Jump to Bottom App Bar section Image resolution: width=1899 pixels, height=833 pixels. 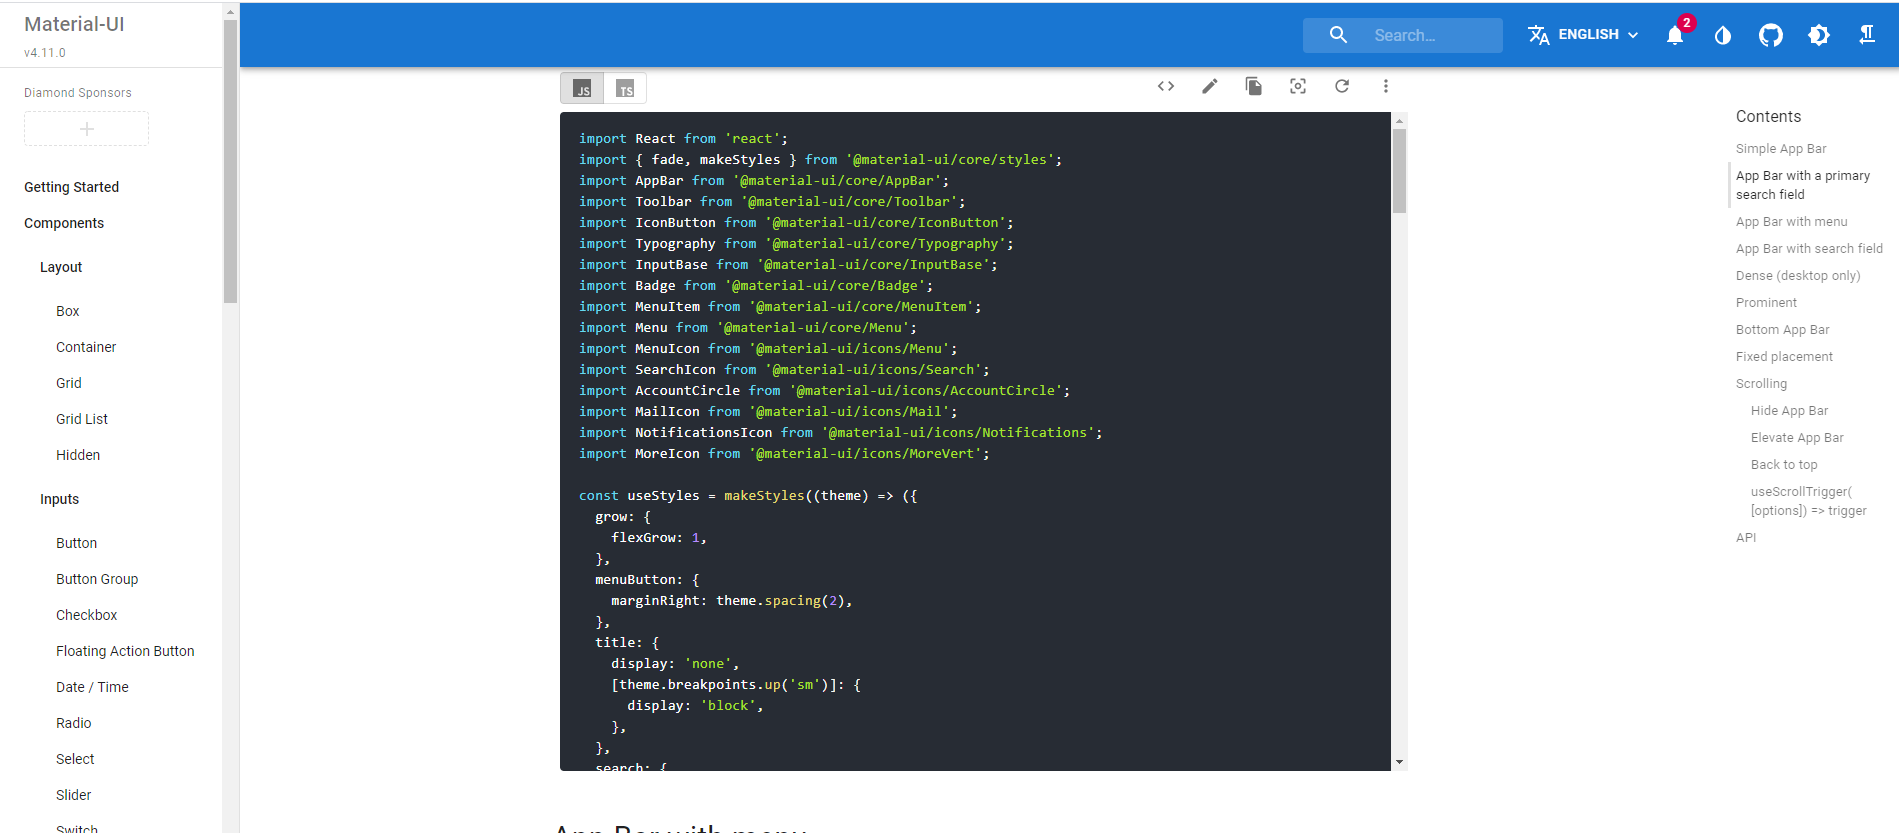(1783, 330)
